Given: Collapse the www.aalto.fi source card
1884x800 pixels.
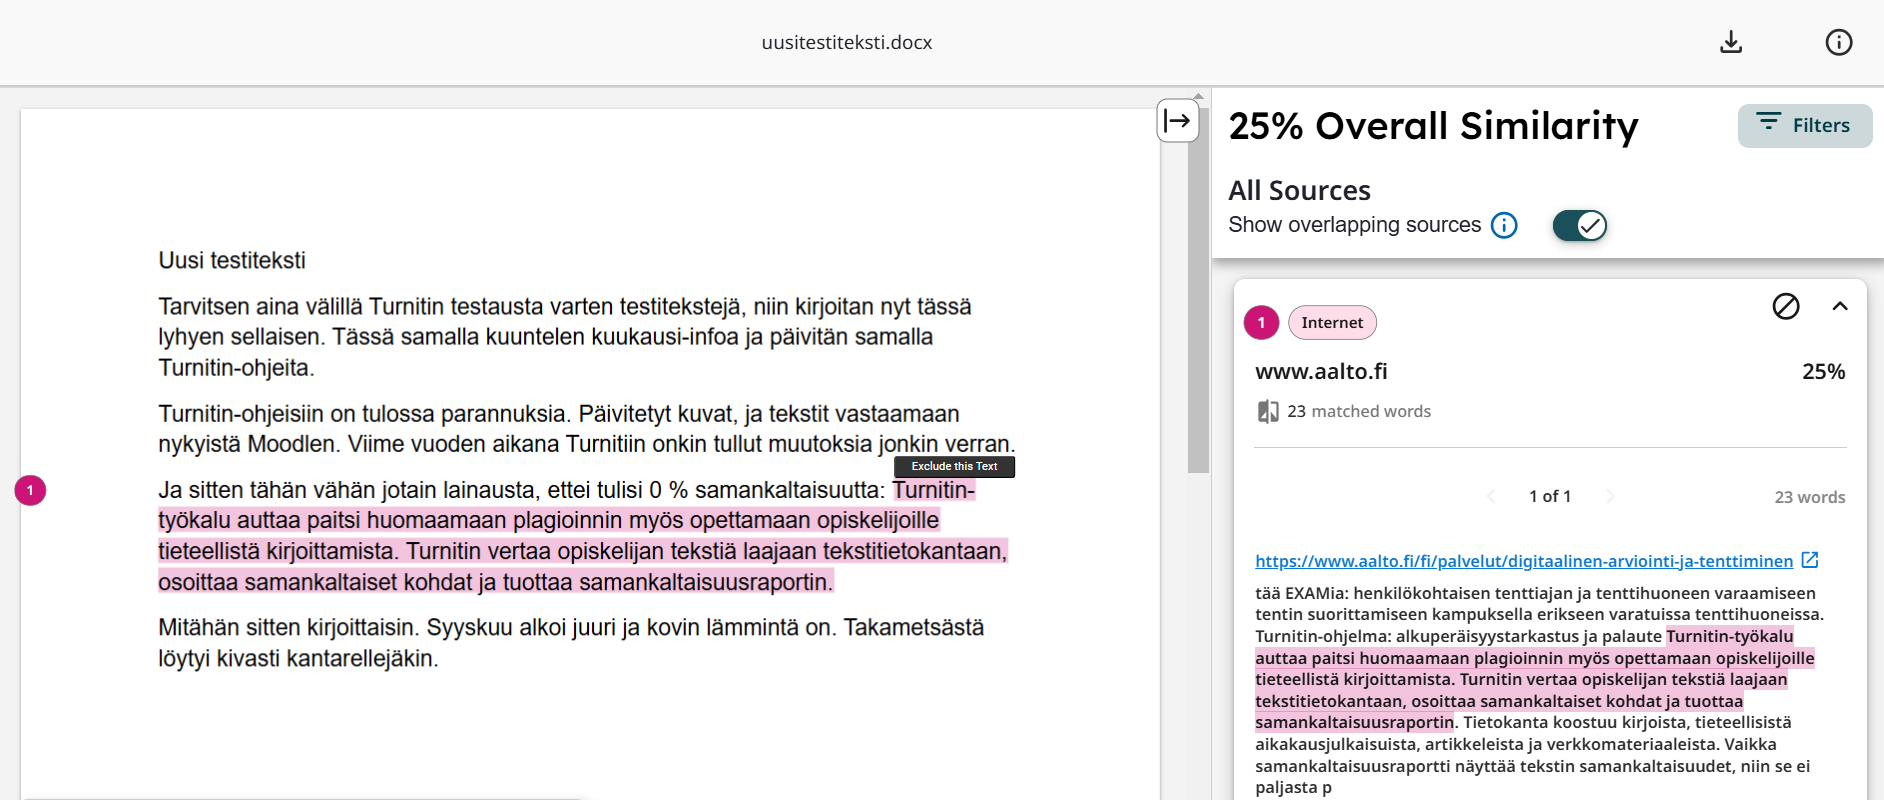Looking at the screenshot, I should point(1839,306).
